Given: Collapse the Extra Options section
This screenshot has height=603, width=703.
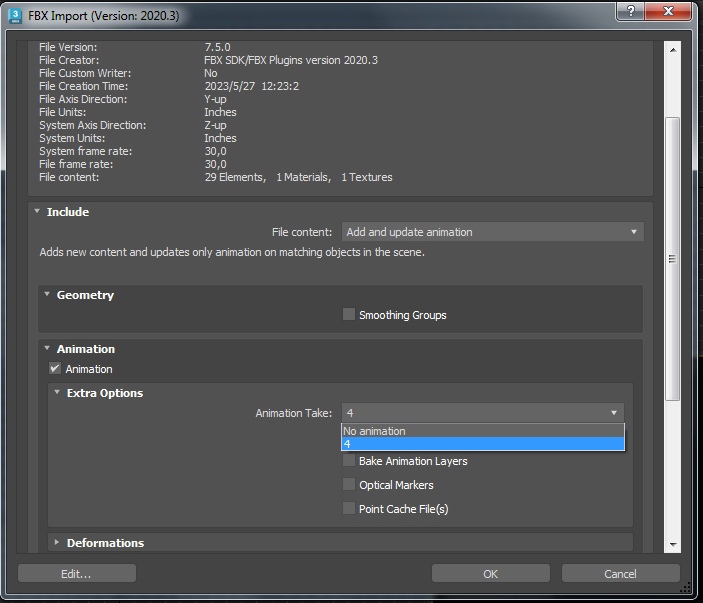Looking at the screenshot, I should pyautogui.click(x=57, y=392).
